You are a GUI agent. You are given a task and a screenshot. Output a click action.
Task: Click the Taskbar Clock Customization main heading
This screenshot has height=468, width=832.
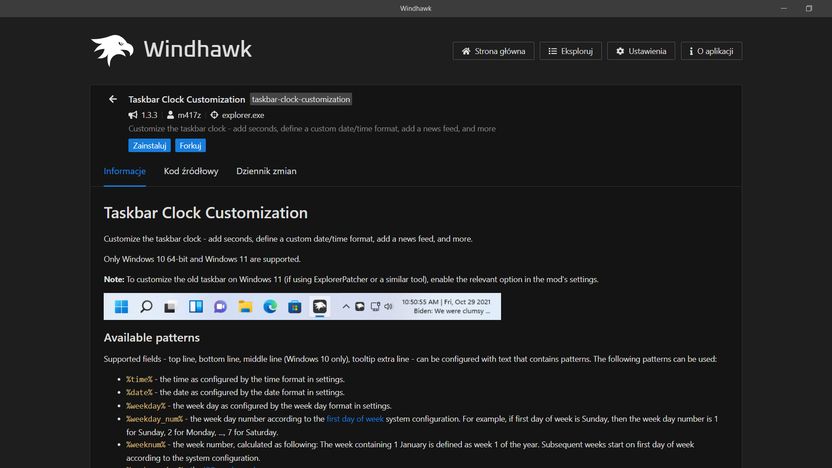206,213
